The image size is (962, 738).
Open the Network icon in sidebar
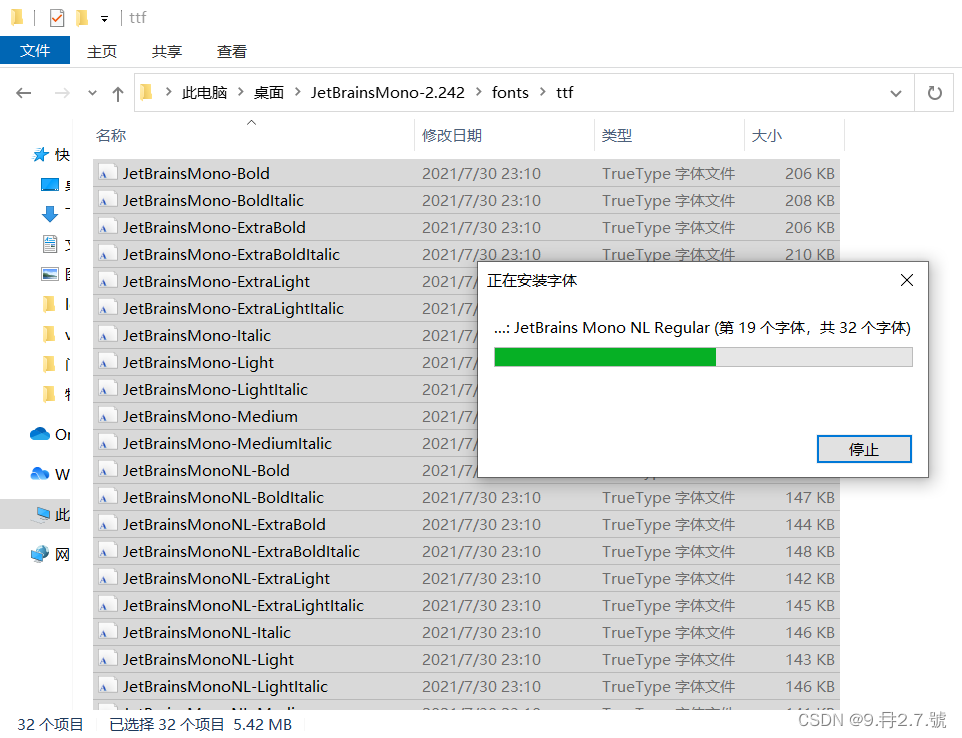click(40, 554)
